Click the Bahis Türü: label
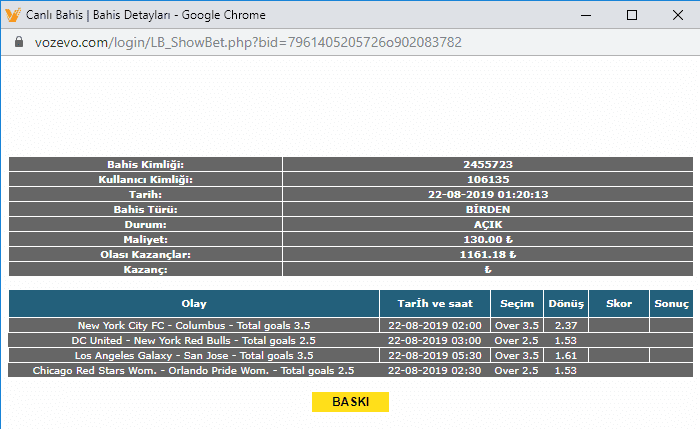The image size is (700, 429). 146,209
